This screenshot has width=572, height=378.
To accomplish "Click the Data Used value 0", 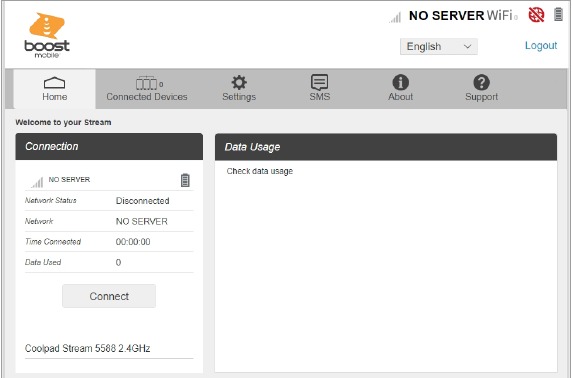I will [118, 262].
